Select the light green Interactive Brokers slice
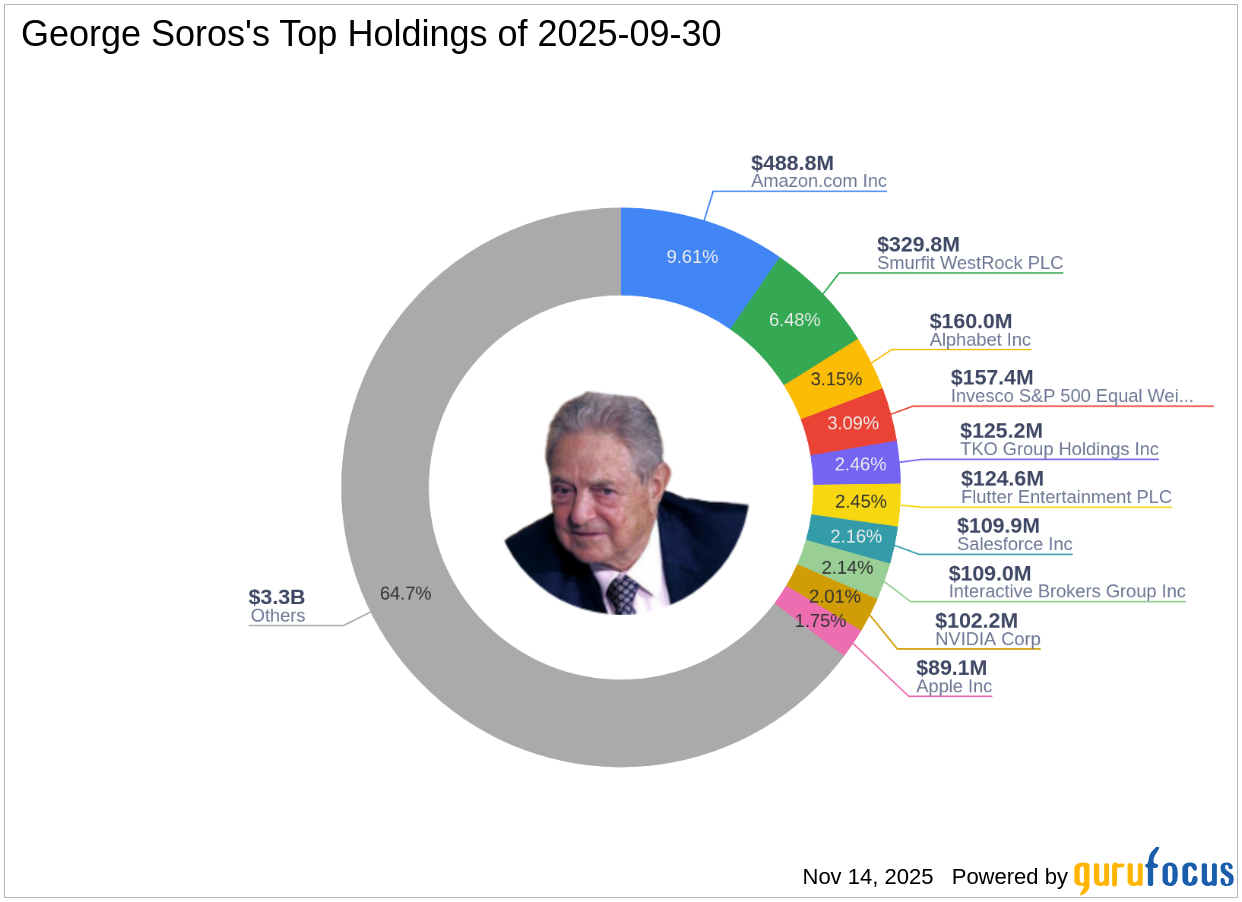 [844, 568]
